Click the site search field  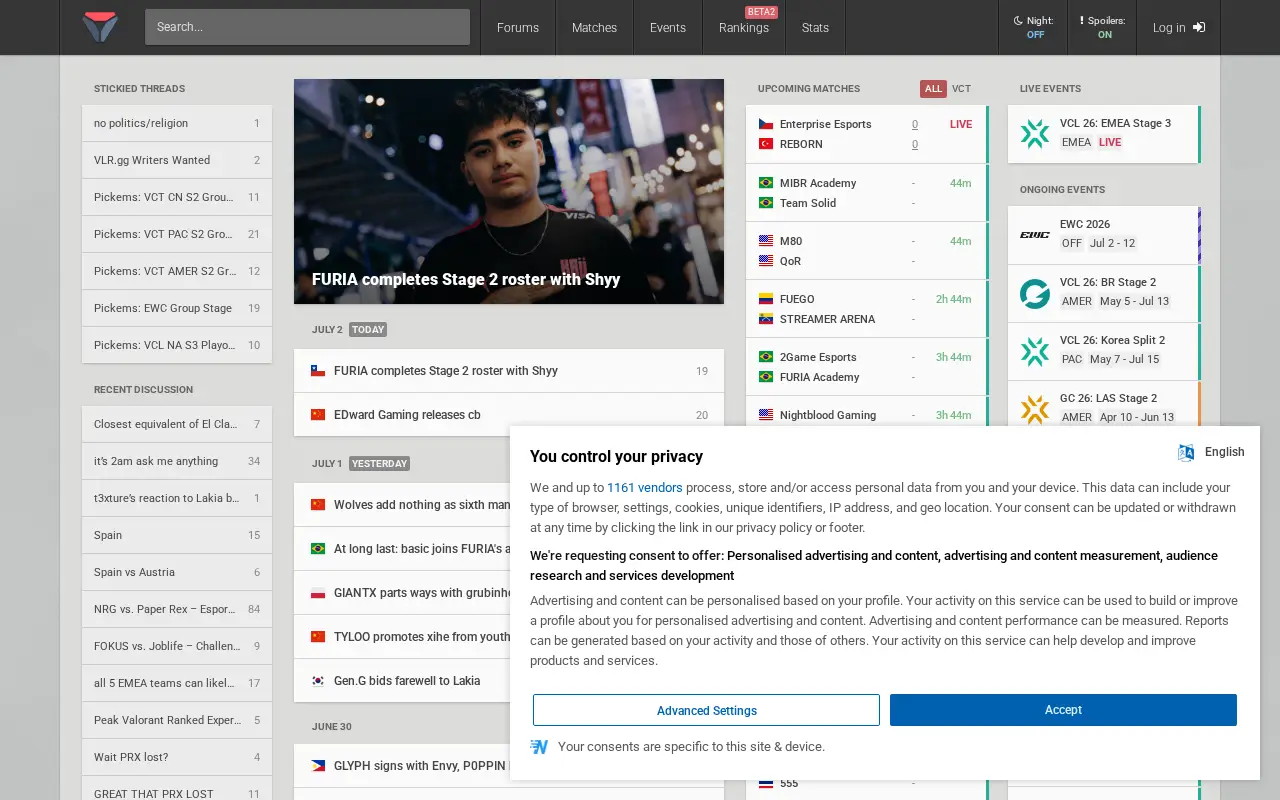point(307,27)
